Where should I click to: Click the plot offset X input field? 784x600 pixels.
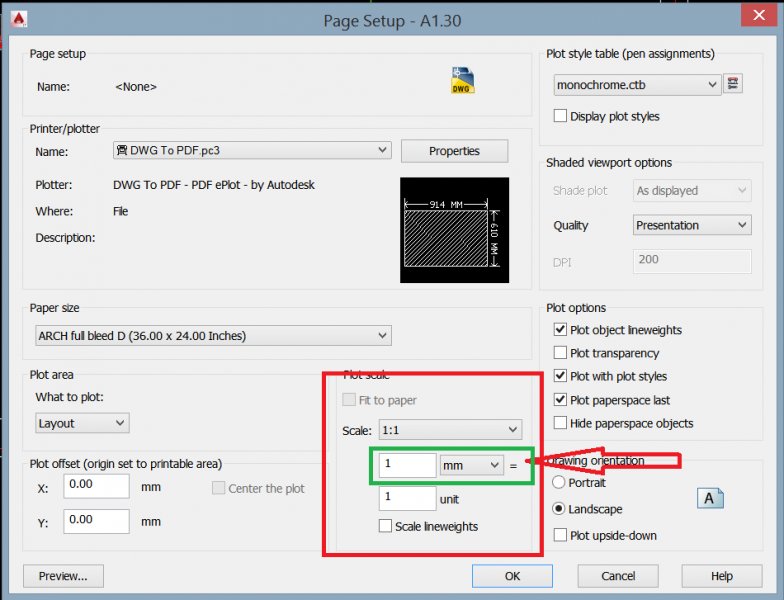pos(96,486)
